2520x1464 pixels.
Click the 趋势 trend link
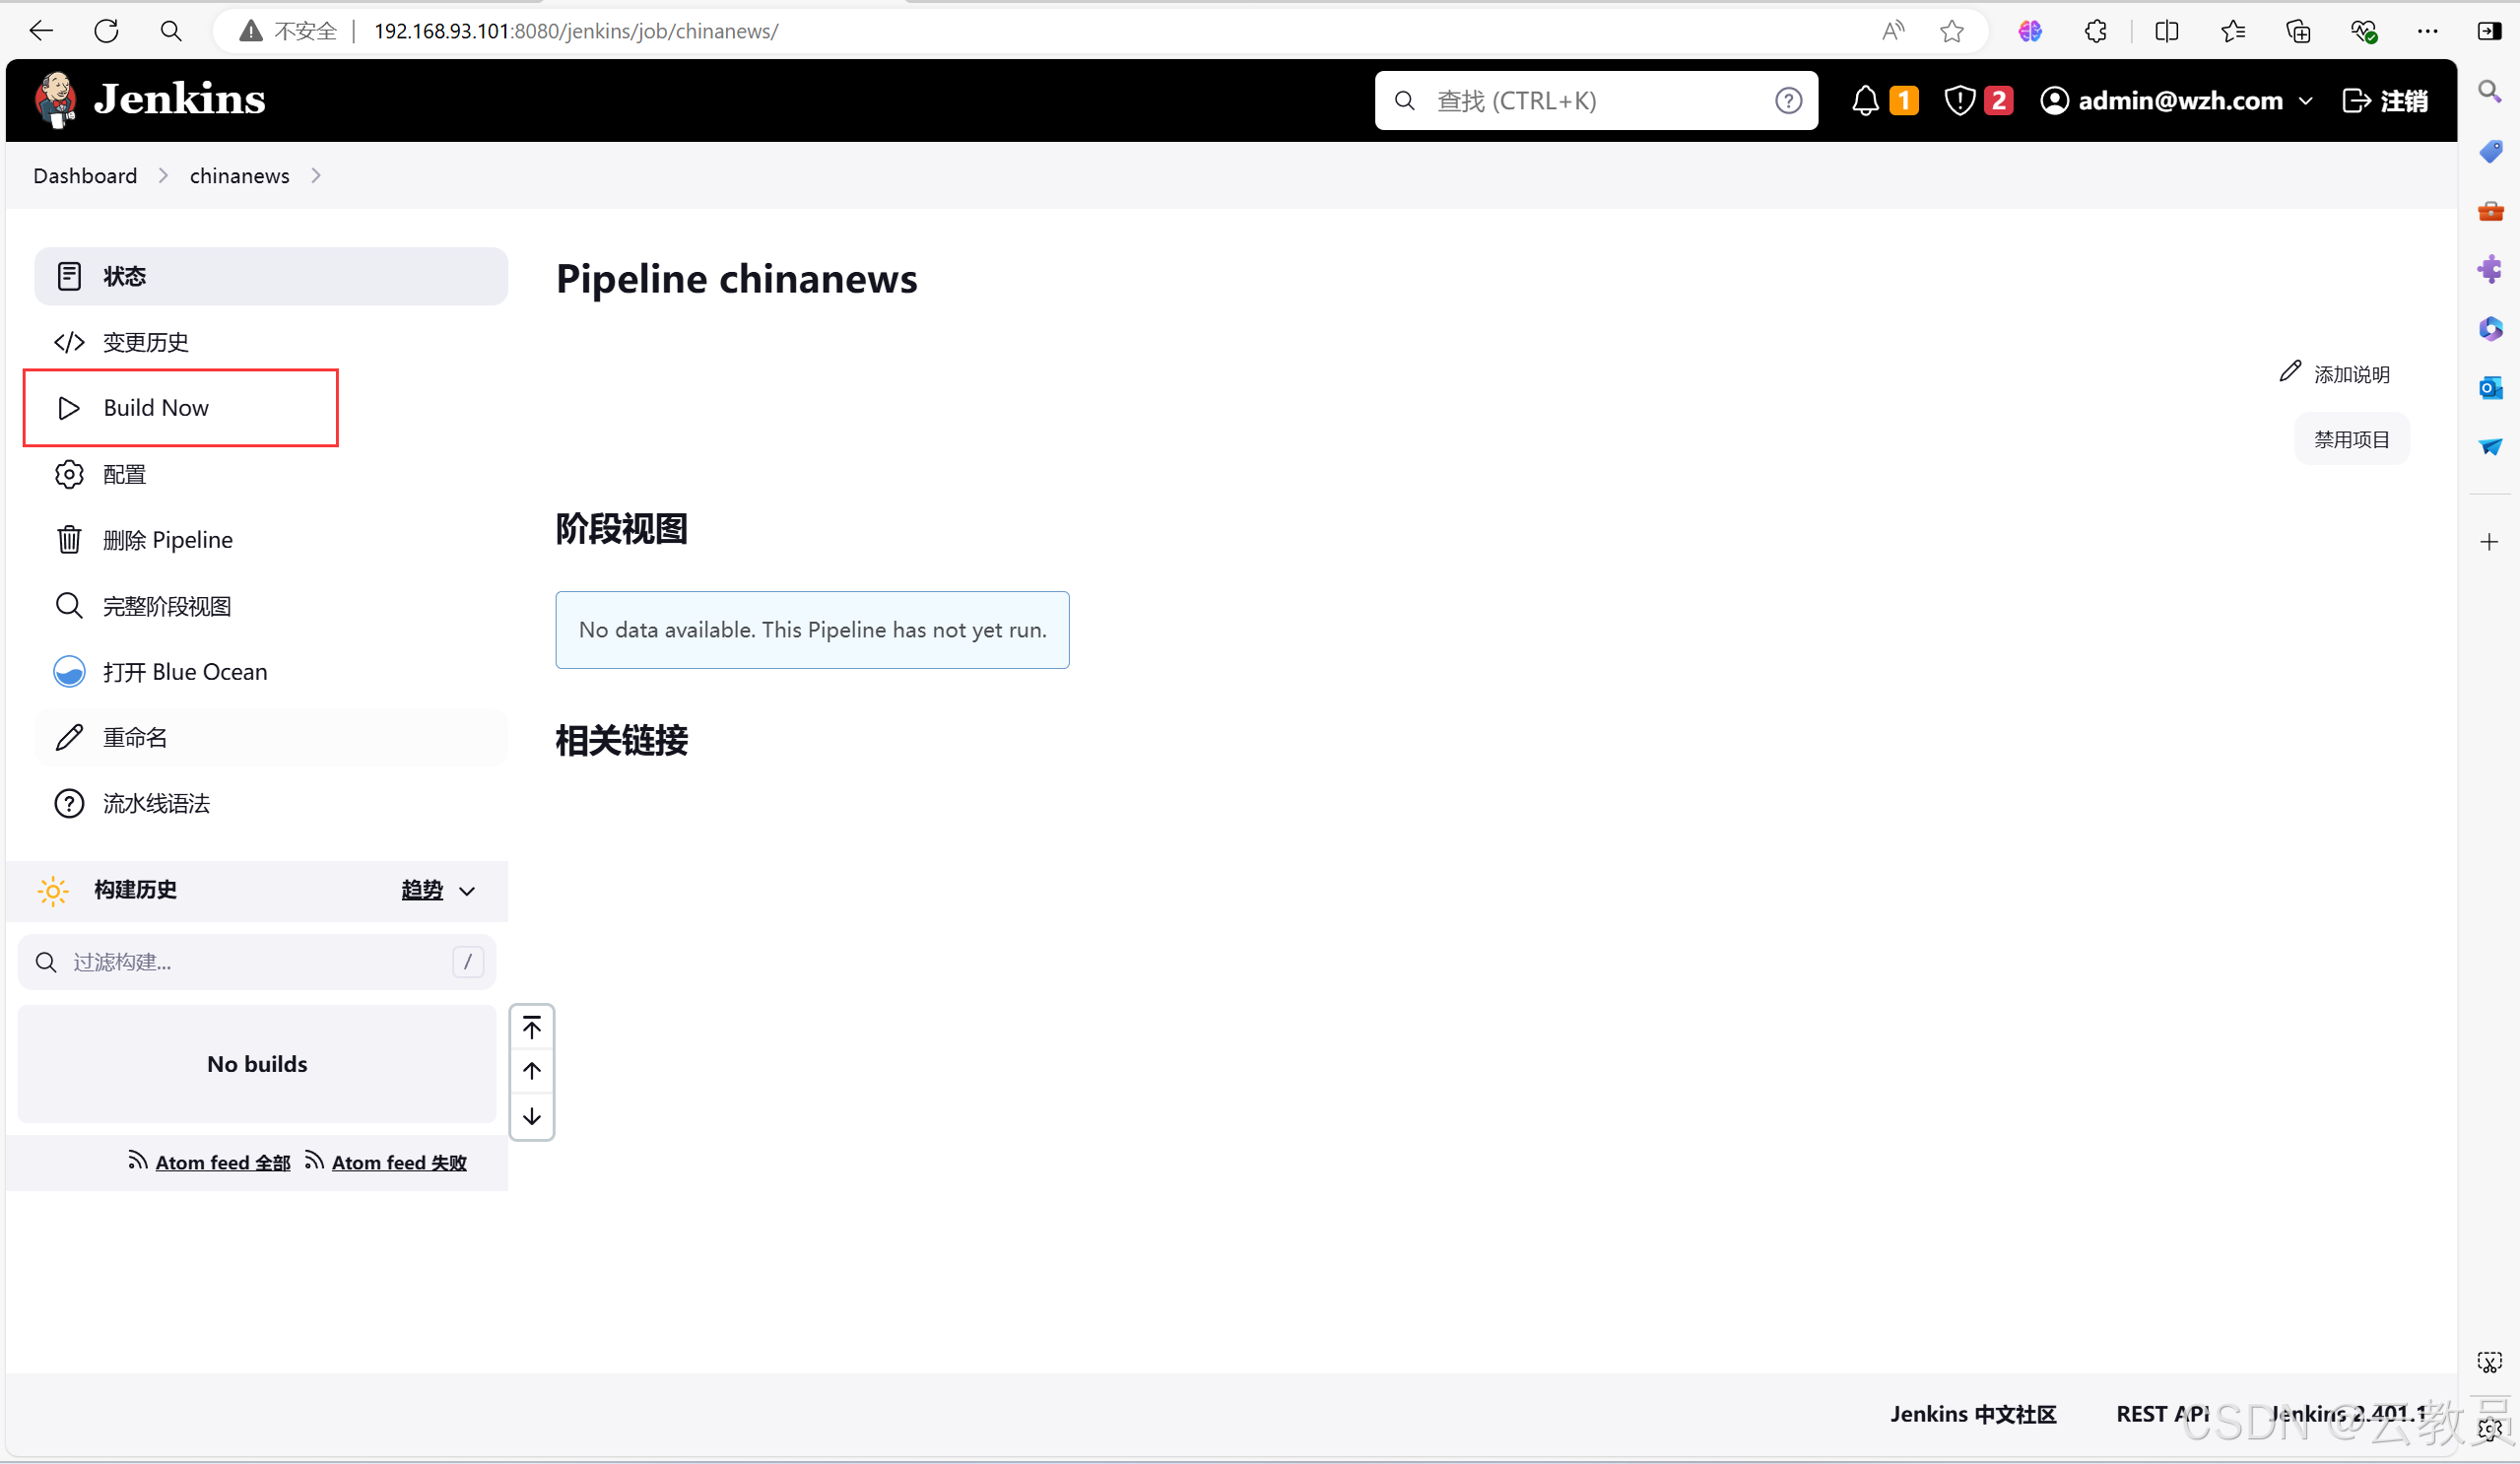click(421, 890)
